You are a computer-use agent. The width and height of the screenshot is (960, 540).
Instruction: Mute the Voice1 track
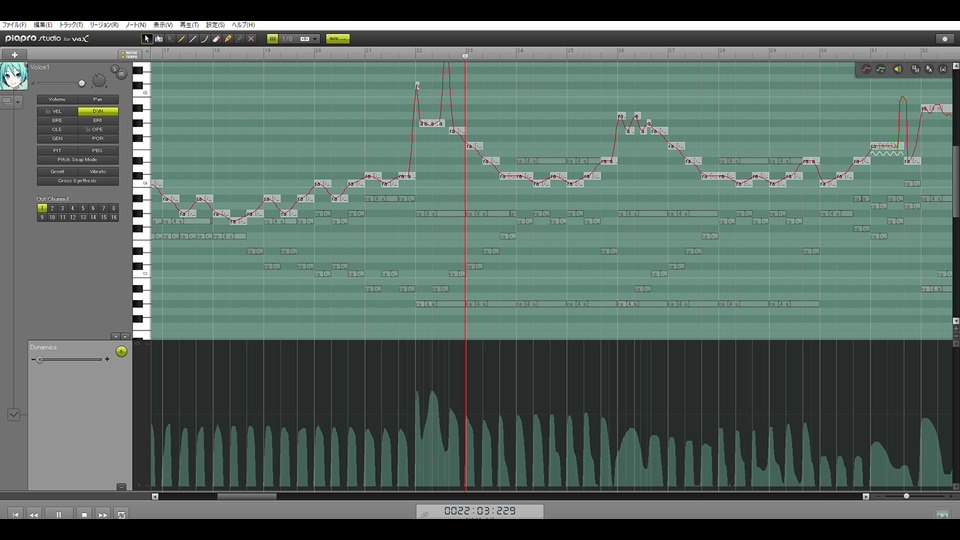pyautogui.click(x=121, y=74)
